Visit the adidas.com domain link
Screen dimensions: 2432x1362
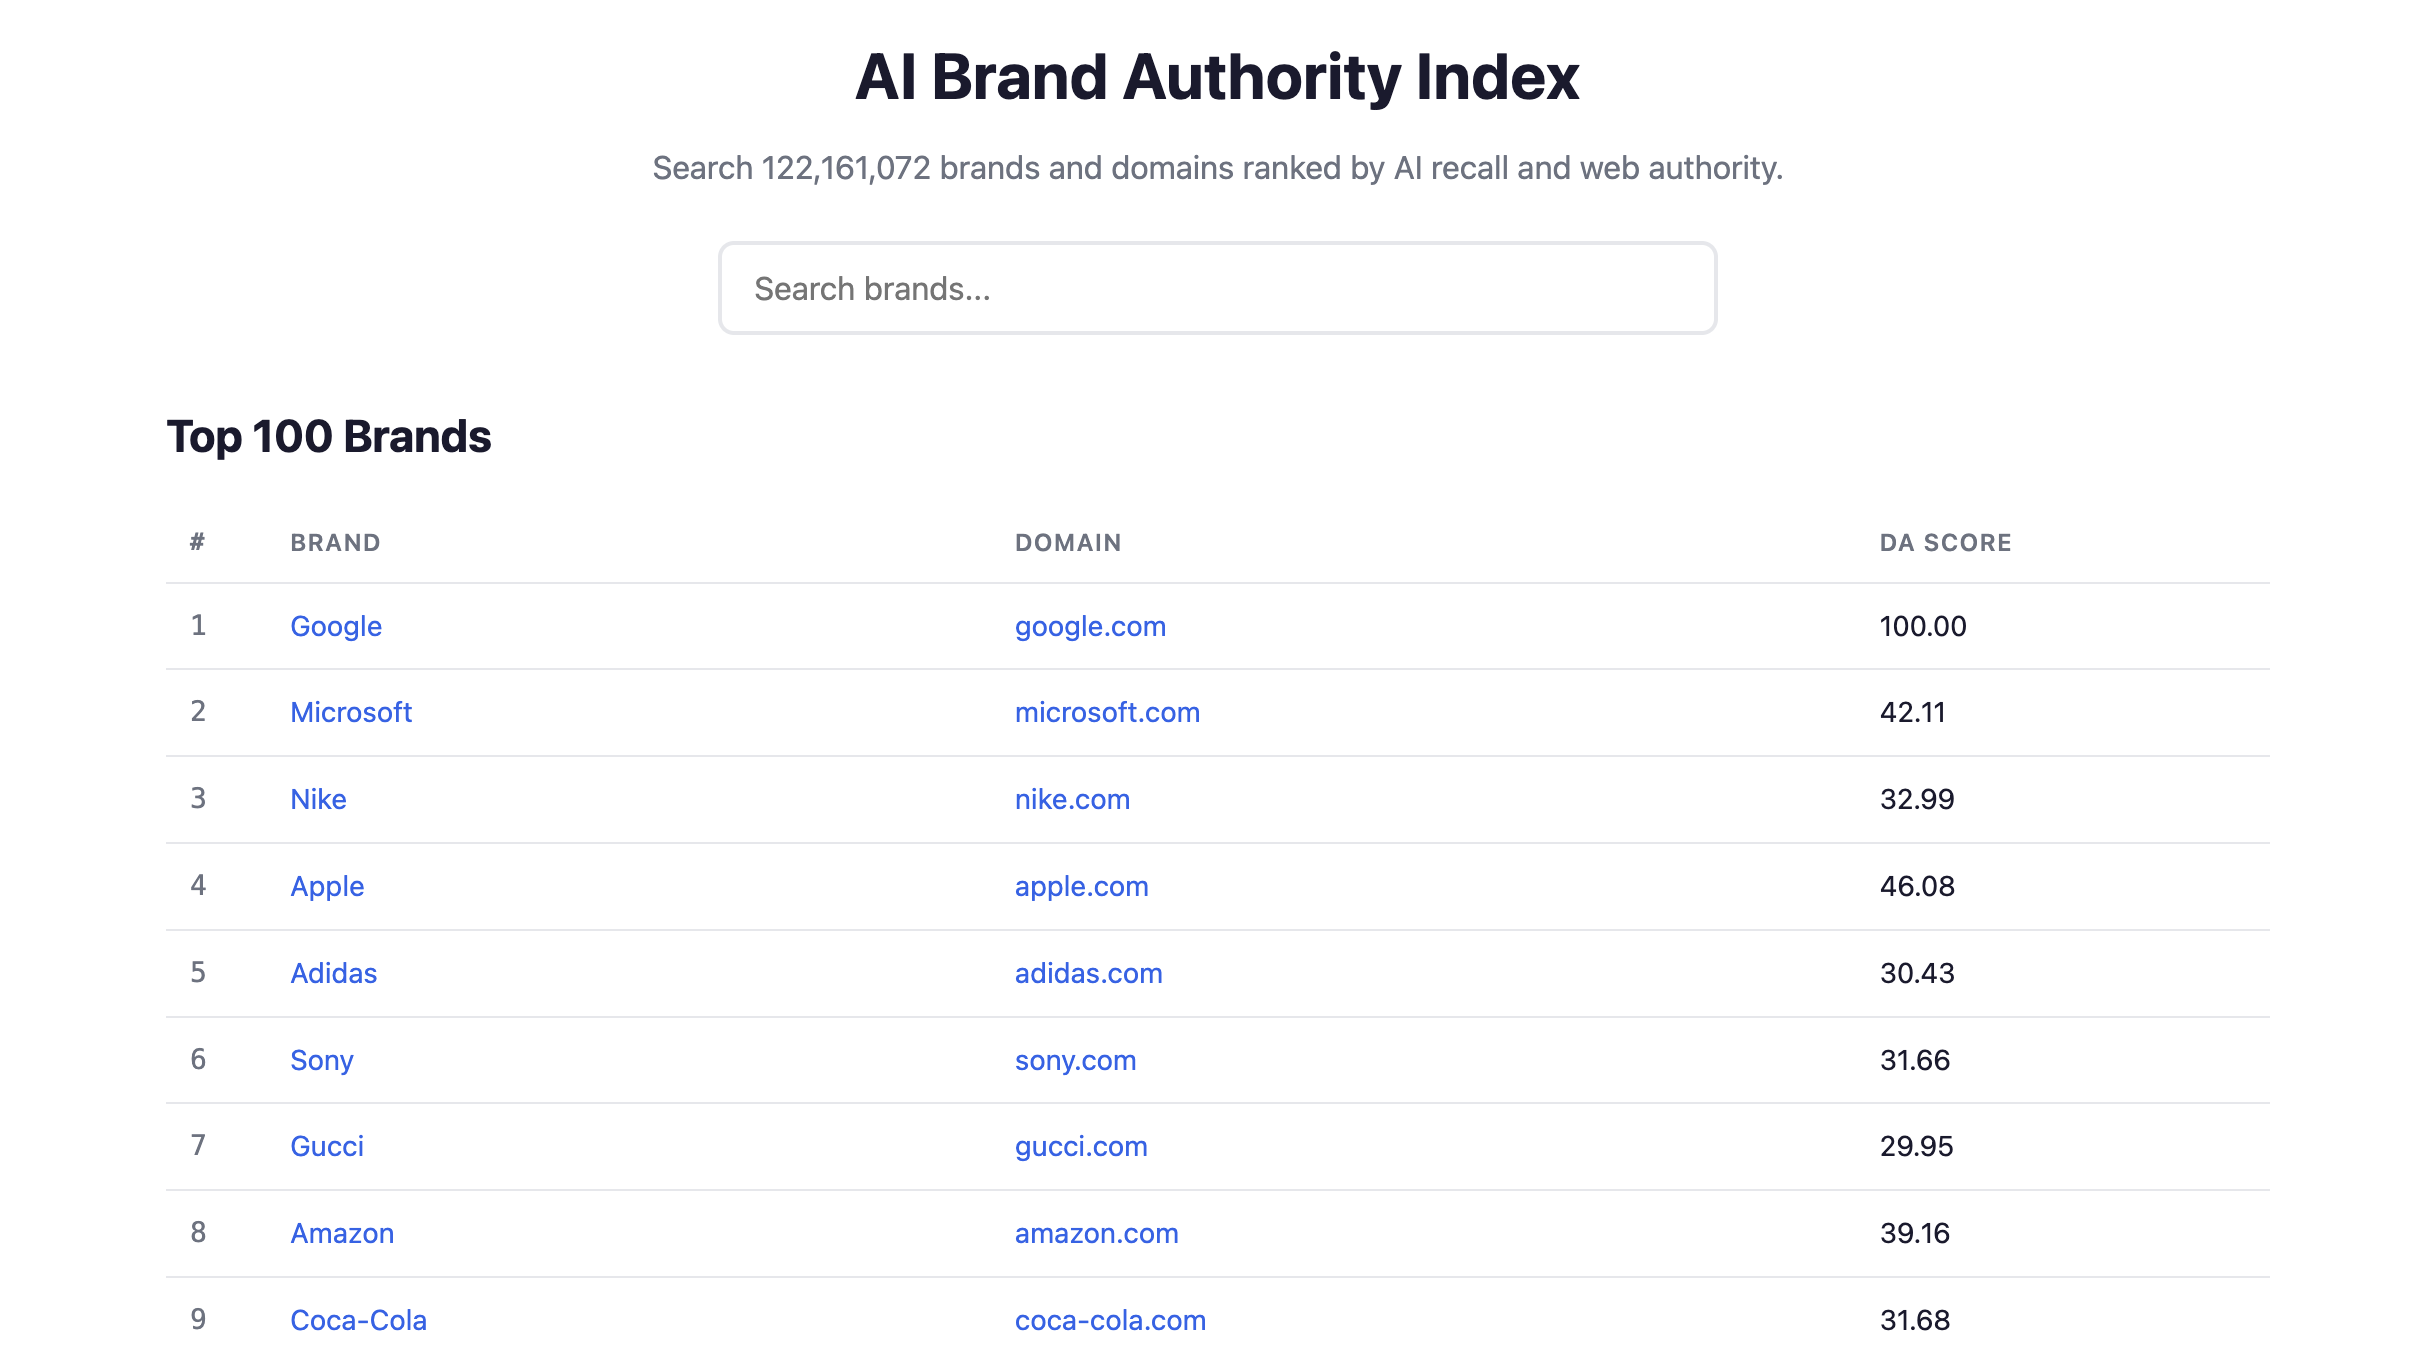pyautogui.click(x=1088, y=973)
